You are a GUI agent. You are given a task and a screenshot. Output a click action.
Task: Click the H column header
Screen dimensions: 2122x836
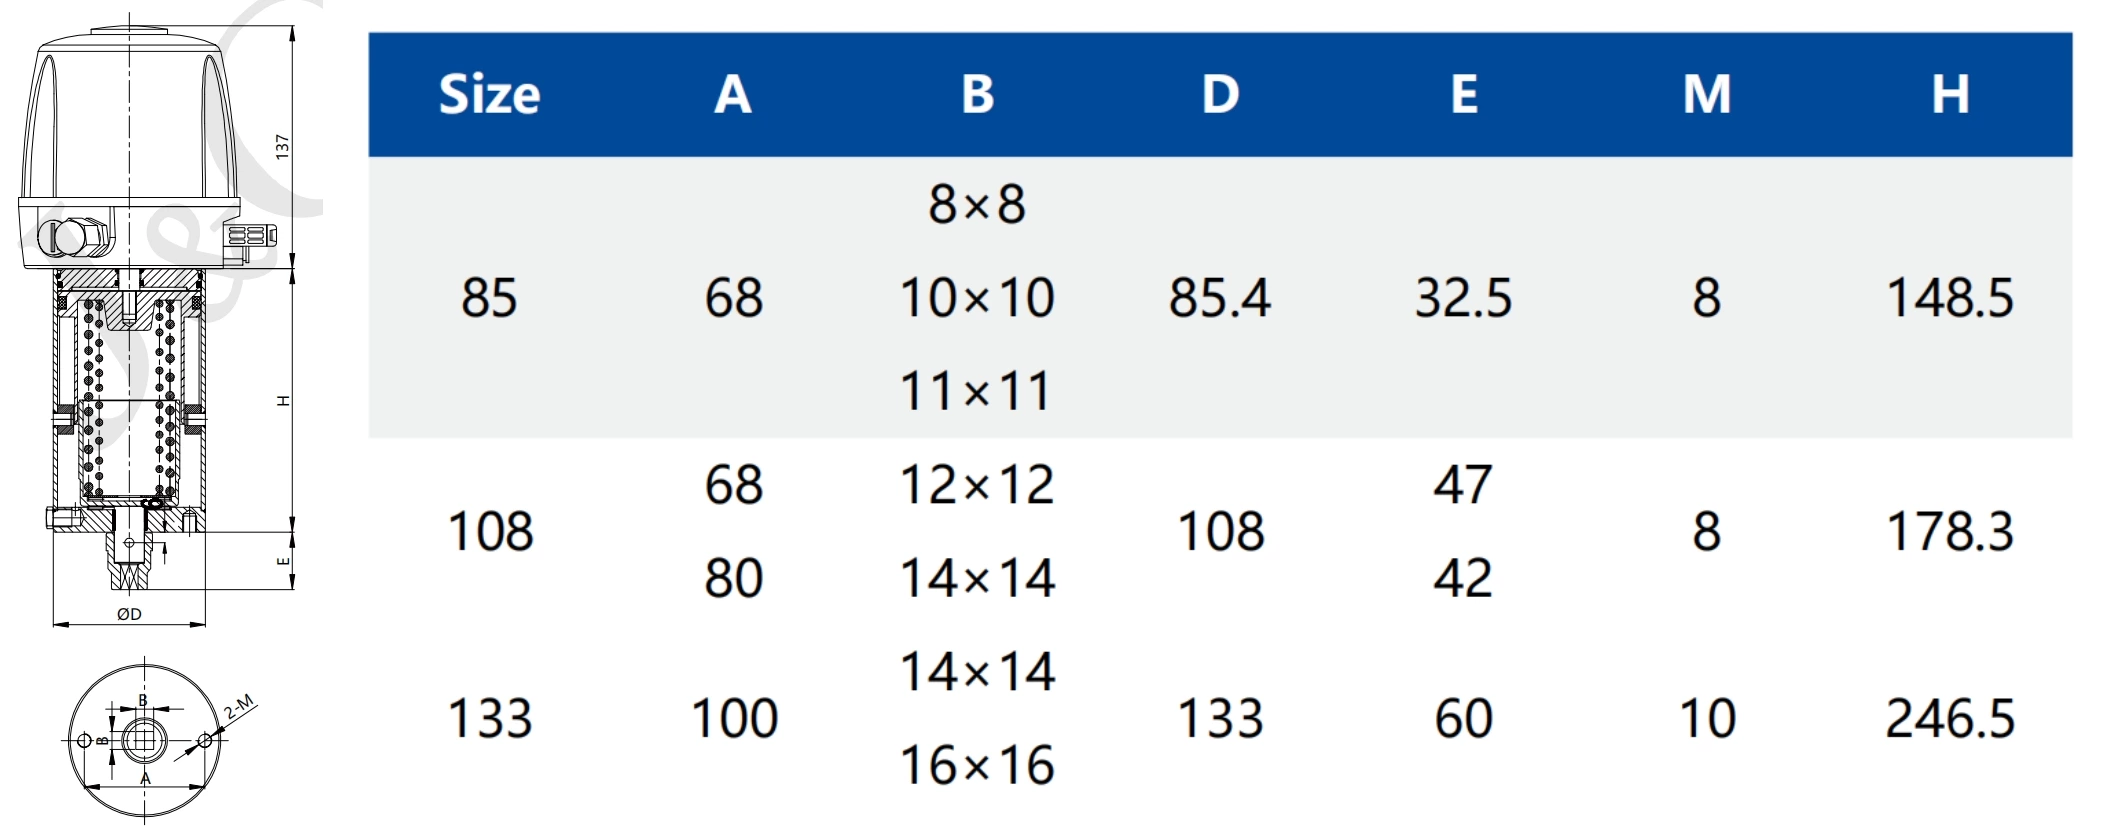(1950, 95)
